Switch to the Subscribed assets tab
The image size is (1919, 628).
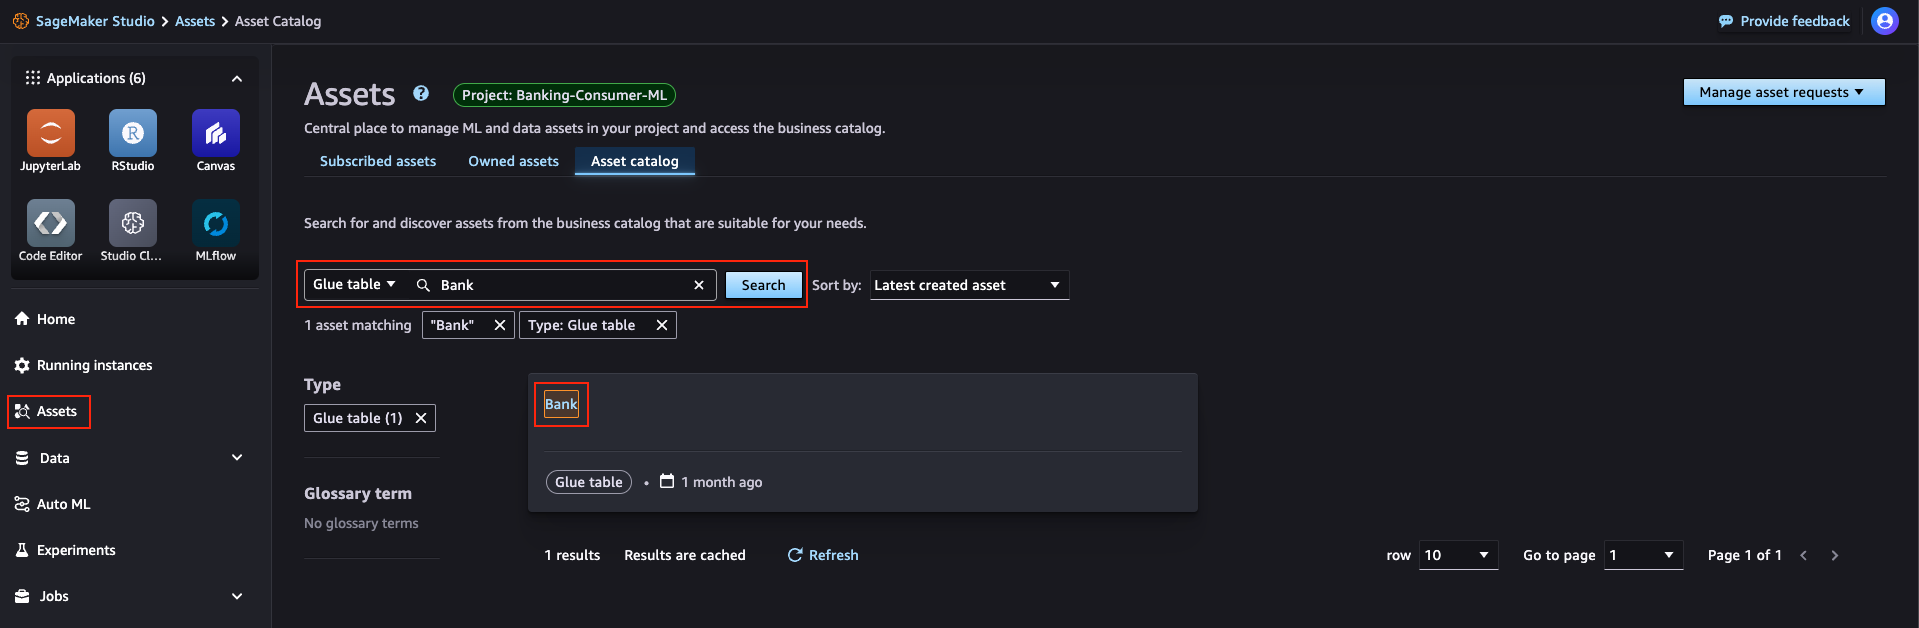[x=378, y=161]
